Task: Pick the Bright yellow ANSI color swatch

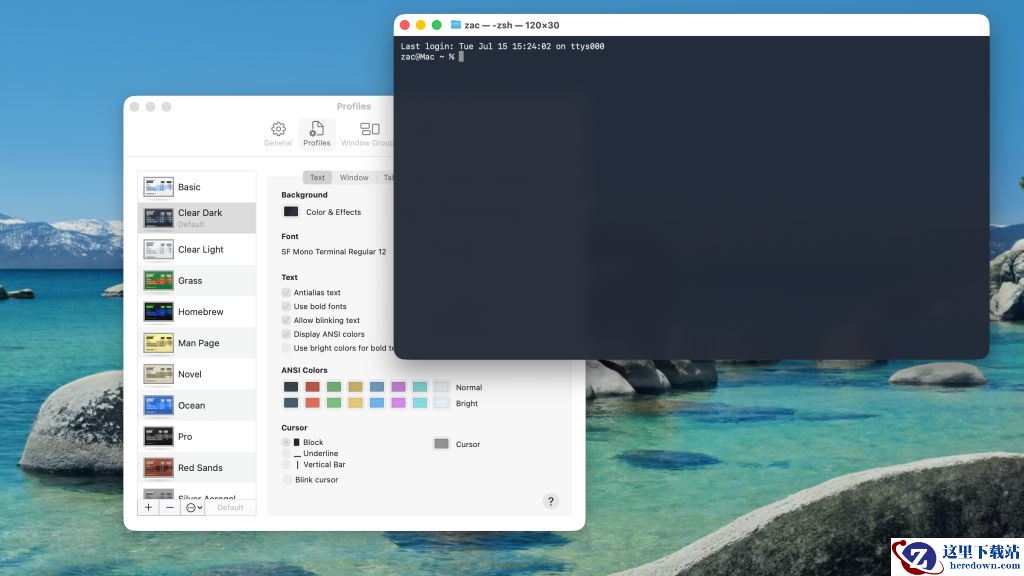Action: point(355,403)
